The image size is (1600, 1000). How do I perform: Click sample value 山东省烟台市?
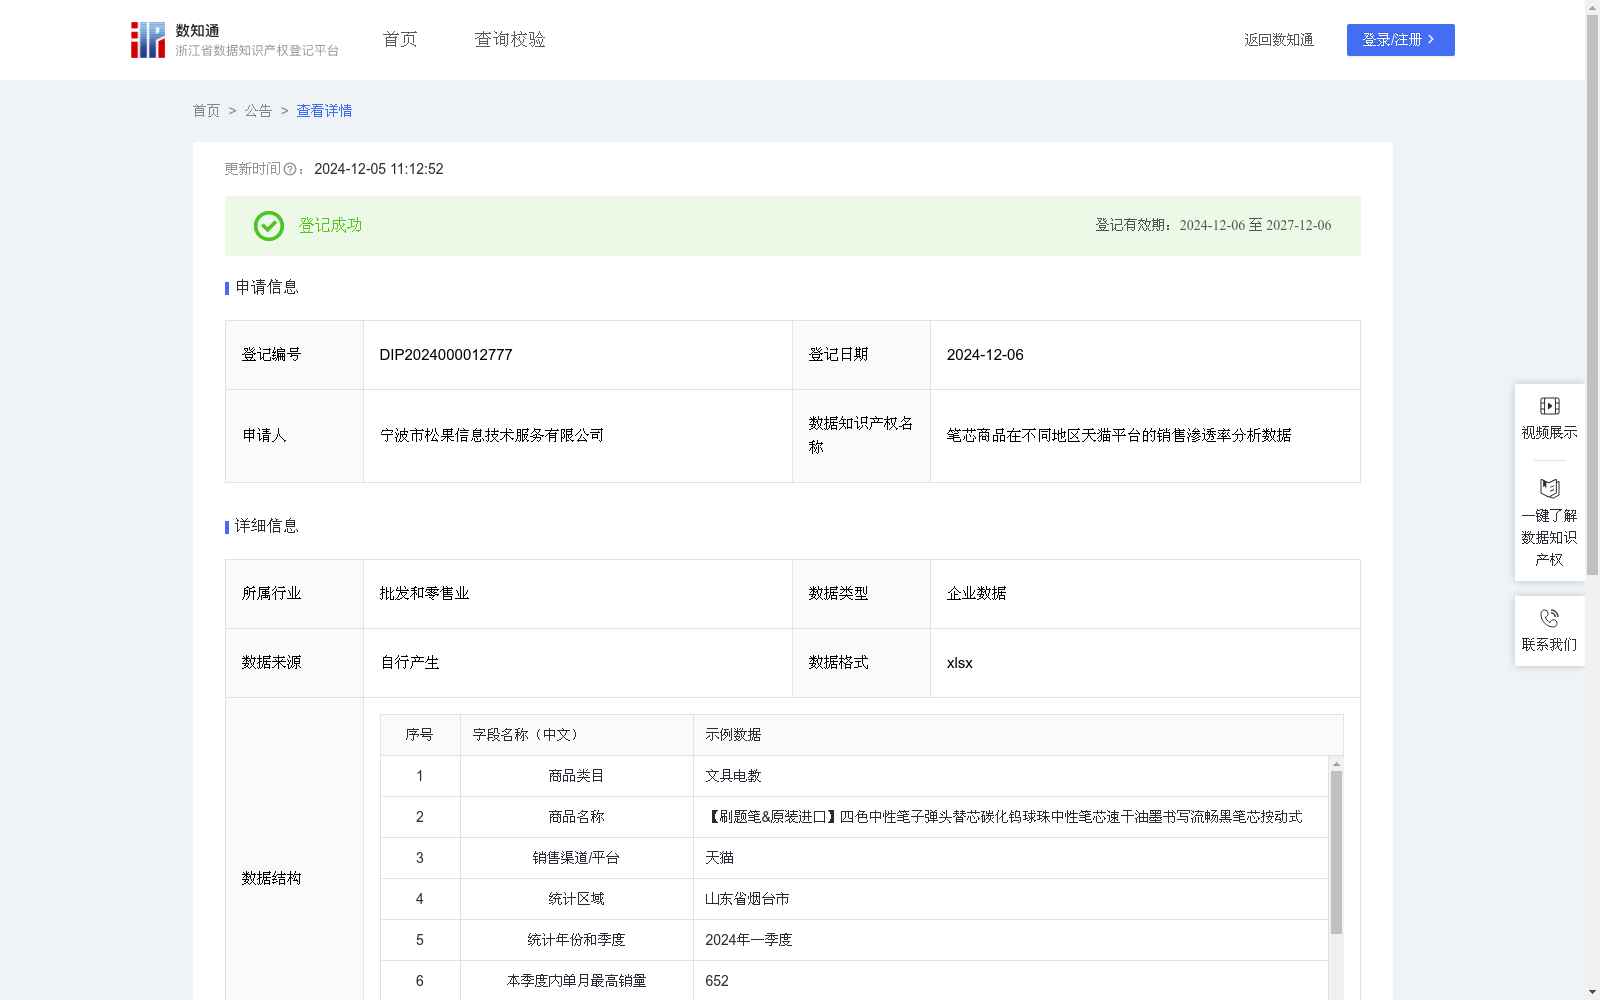(x=747, y=899)
